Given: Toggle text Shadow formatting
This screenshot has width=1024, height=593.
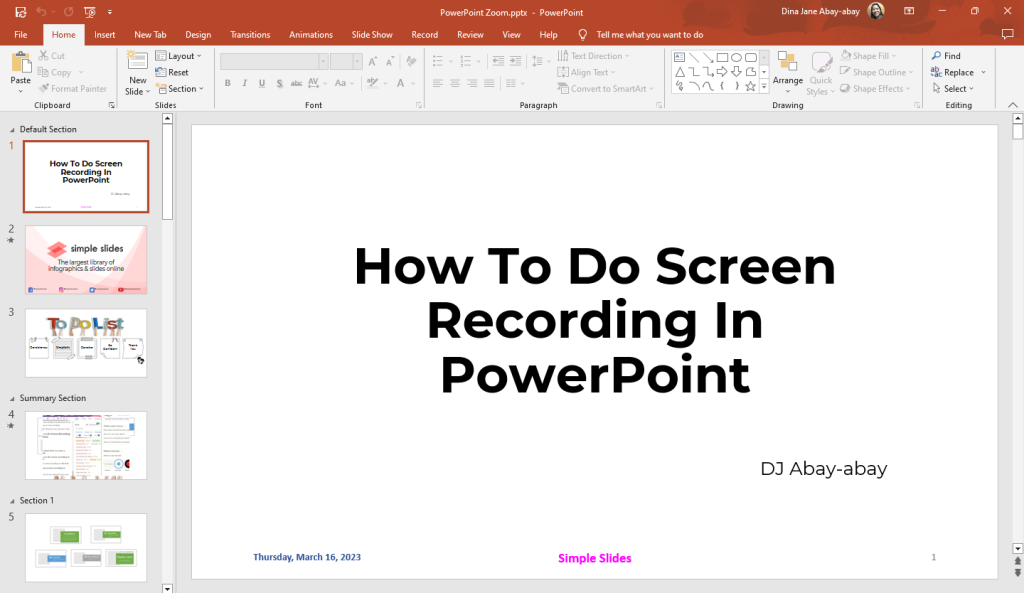Looking at the screenshot, I should pyautogui.click(x=280, y=83).
